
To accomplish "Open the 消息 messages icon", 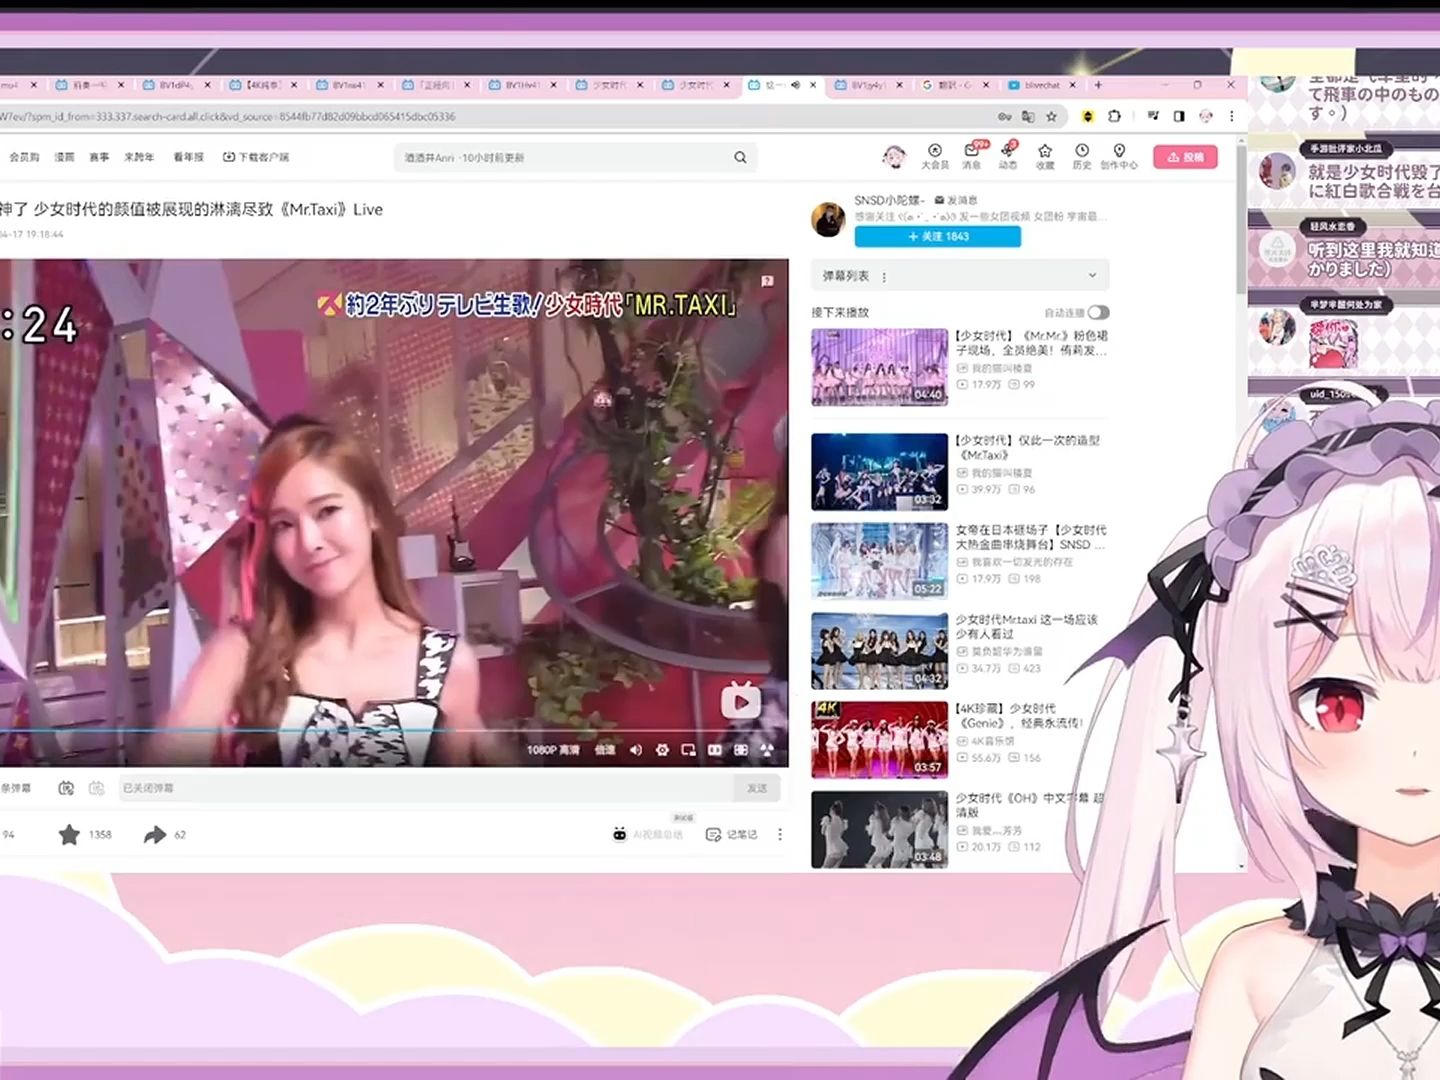I will click(x=972, y=156).
